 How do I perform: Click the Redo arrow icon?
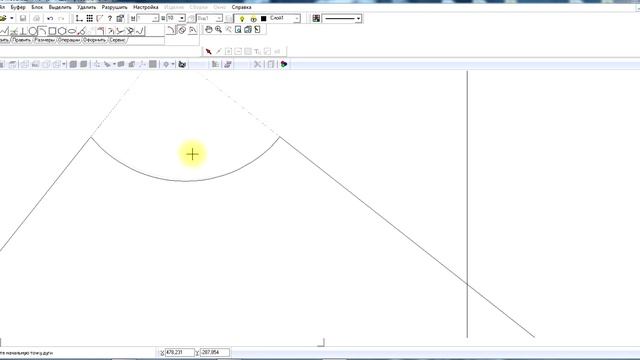click(x=61, y=18)
